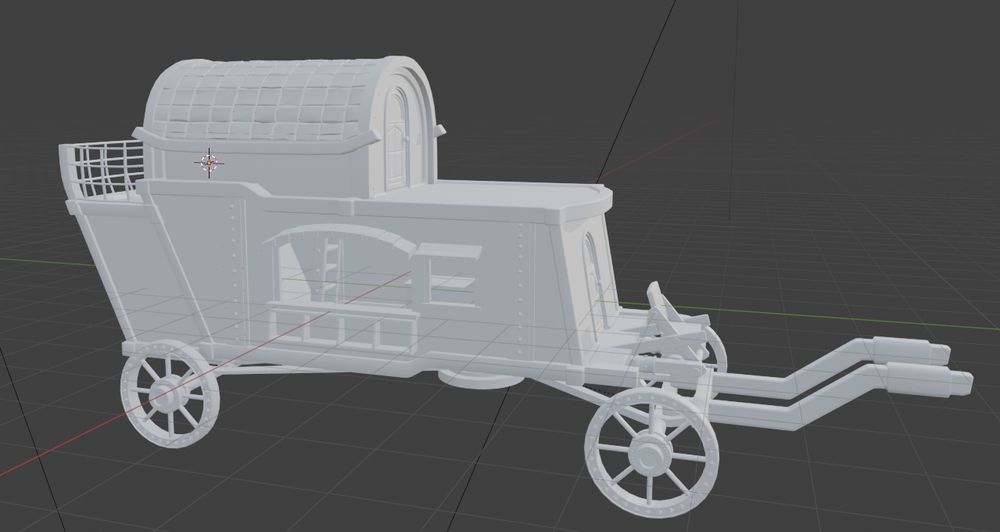1000x532 pixels.
Task: Select the lower draw shaft end cap
Action: pos(929,378)
